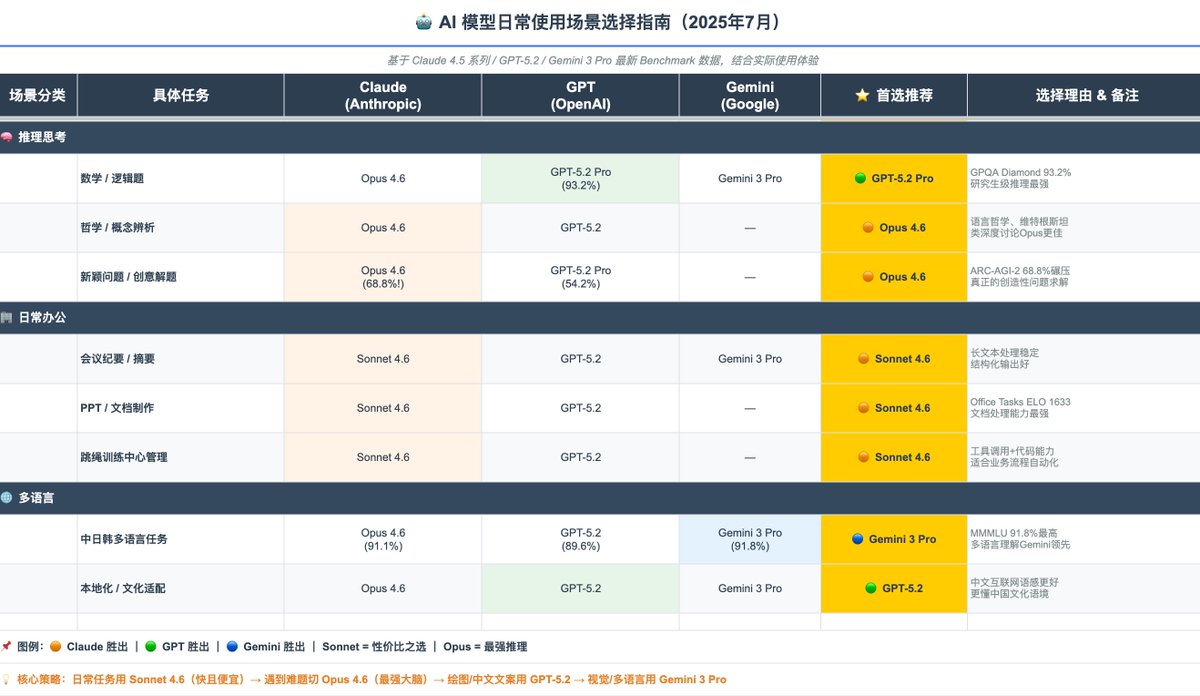Click the GPQA Diamond 93.2% note

coord(1020,172)
